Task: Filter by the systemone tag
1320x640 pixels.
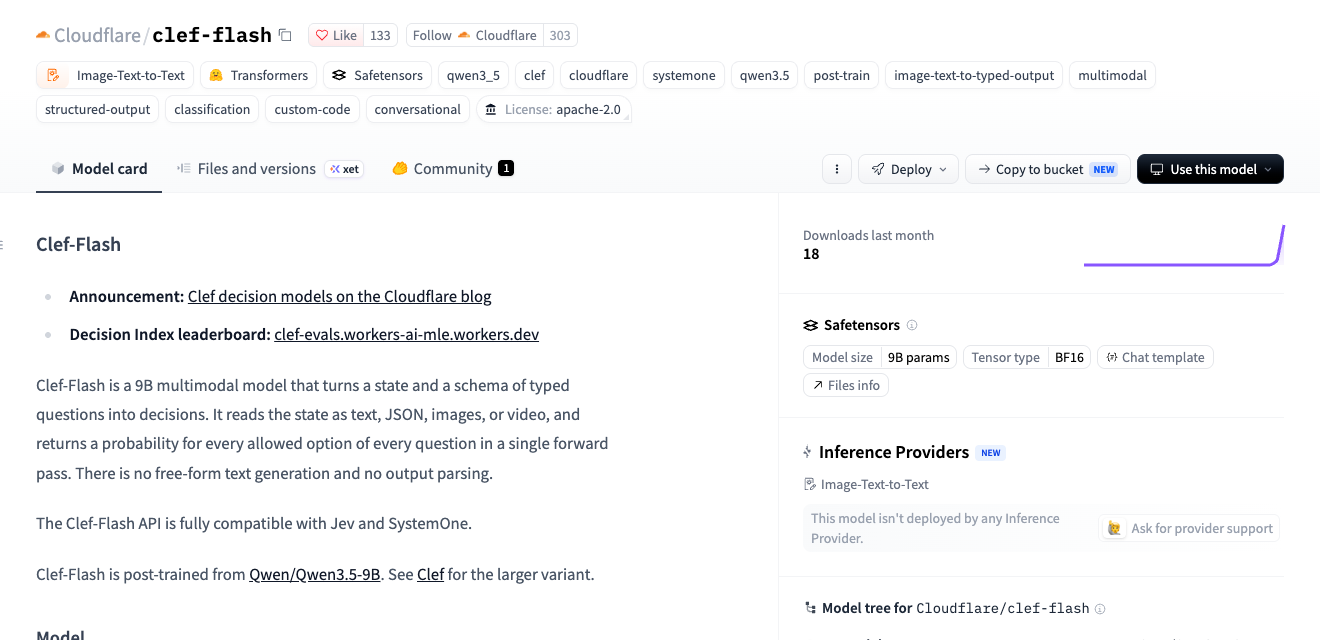Action: pos(684,75)
